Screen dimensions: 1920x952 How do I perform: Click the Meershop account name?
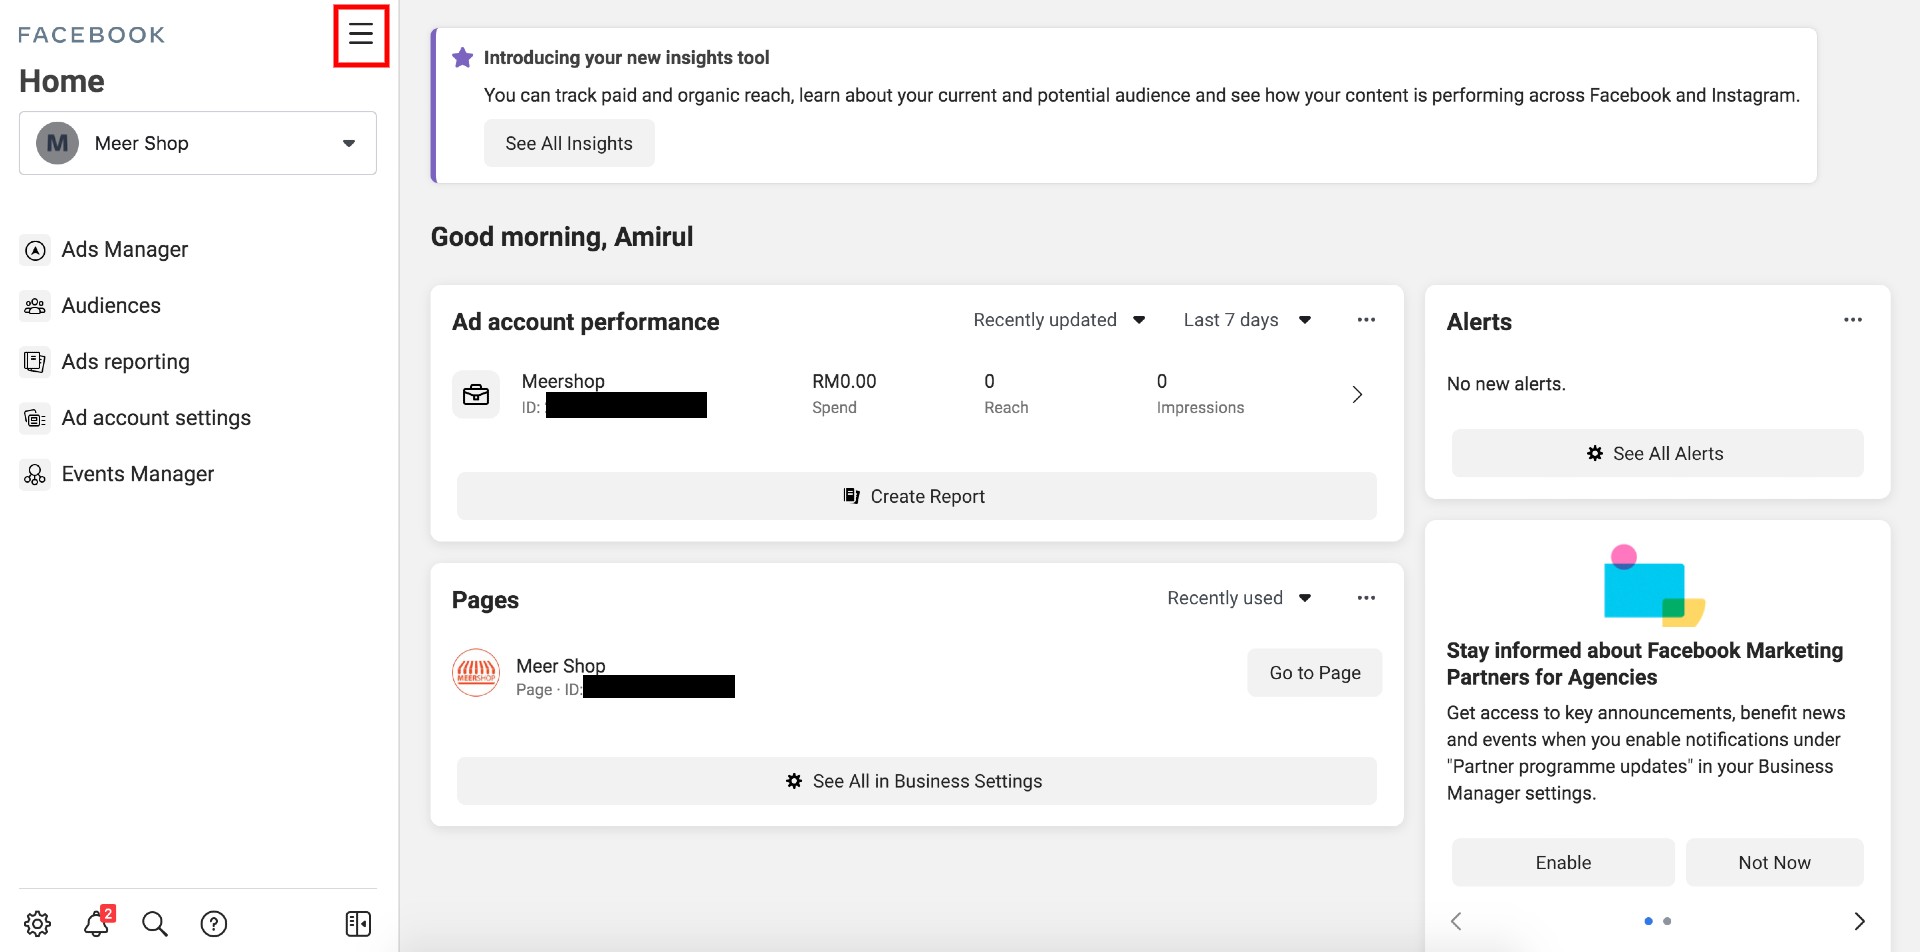tap(563, 381)
